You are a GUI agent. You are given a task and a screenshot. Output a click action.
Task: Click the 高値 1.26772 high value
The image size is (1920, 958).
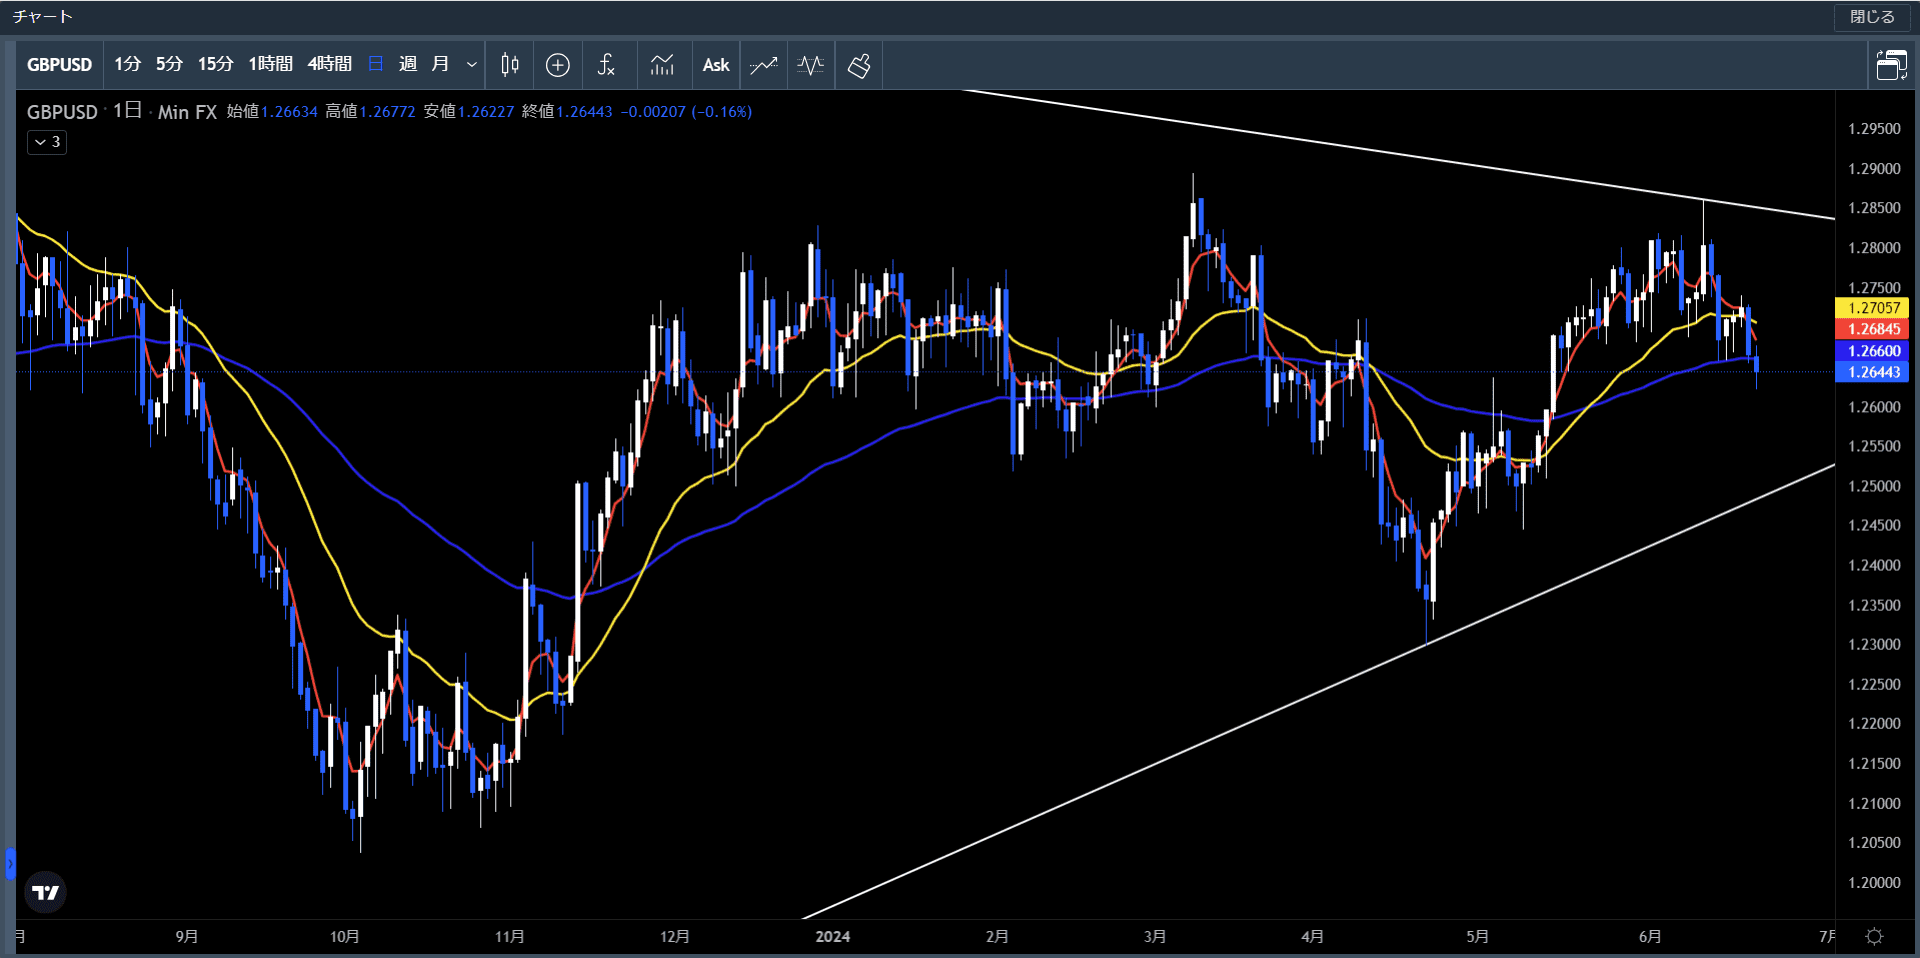point(370,112)
